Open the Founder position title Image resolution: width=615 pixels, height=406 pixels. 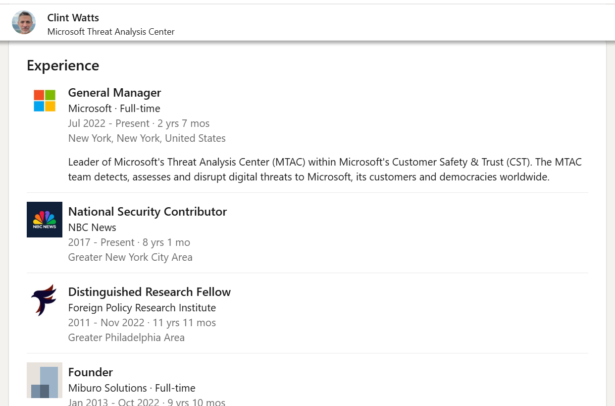pos(91,372)
